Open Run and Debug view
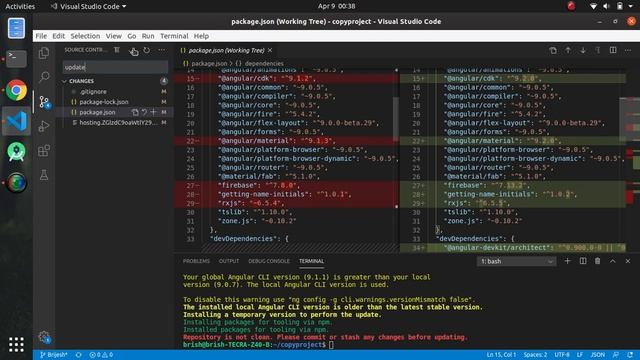The image size is (640, 360). coord(44,126)
